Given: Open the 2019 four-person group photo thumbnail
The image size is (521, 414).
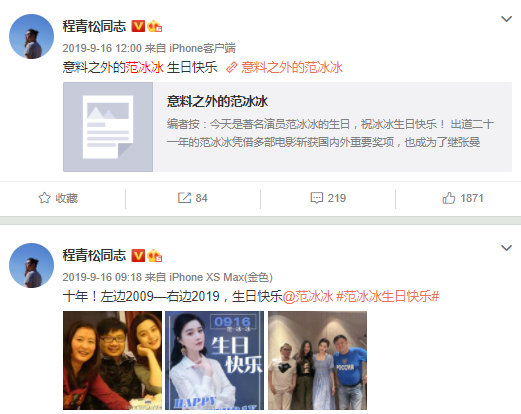Looking at the screenshot, I should coord(317,360).
